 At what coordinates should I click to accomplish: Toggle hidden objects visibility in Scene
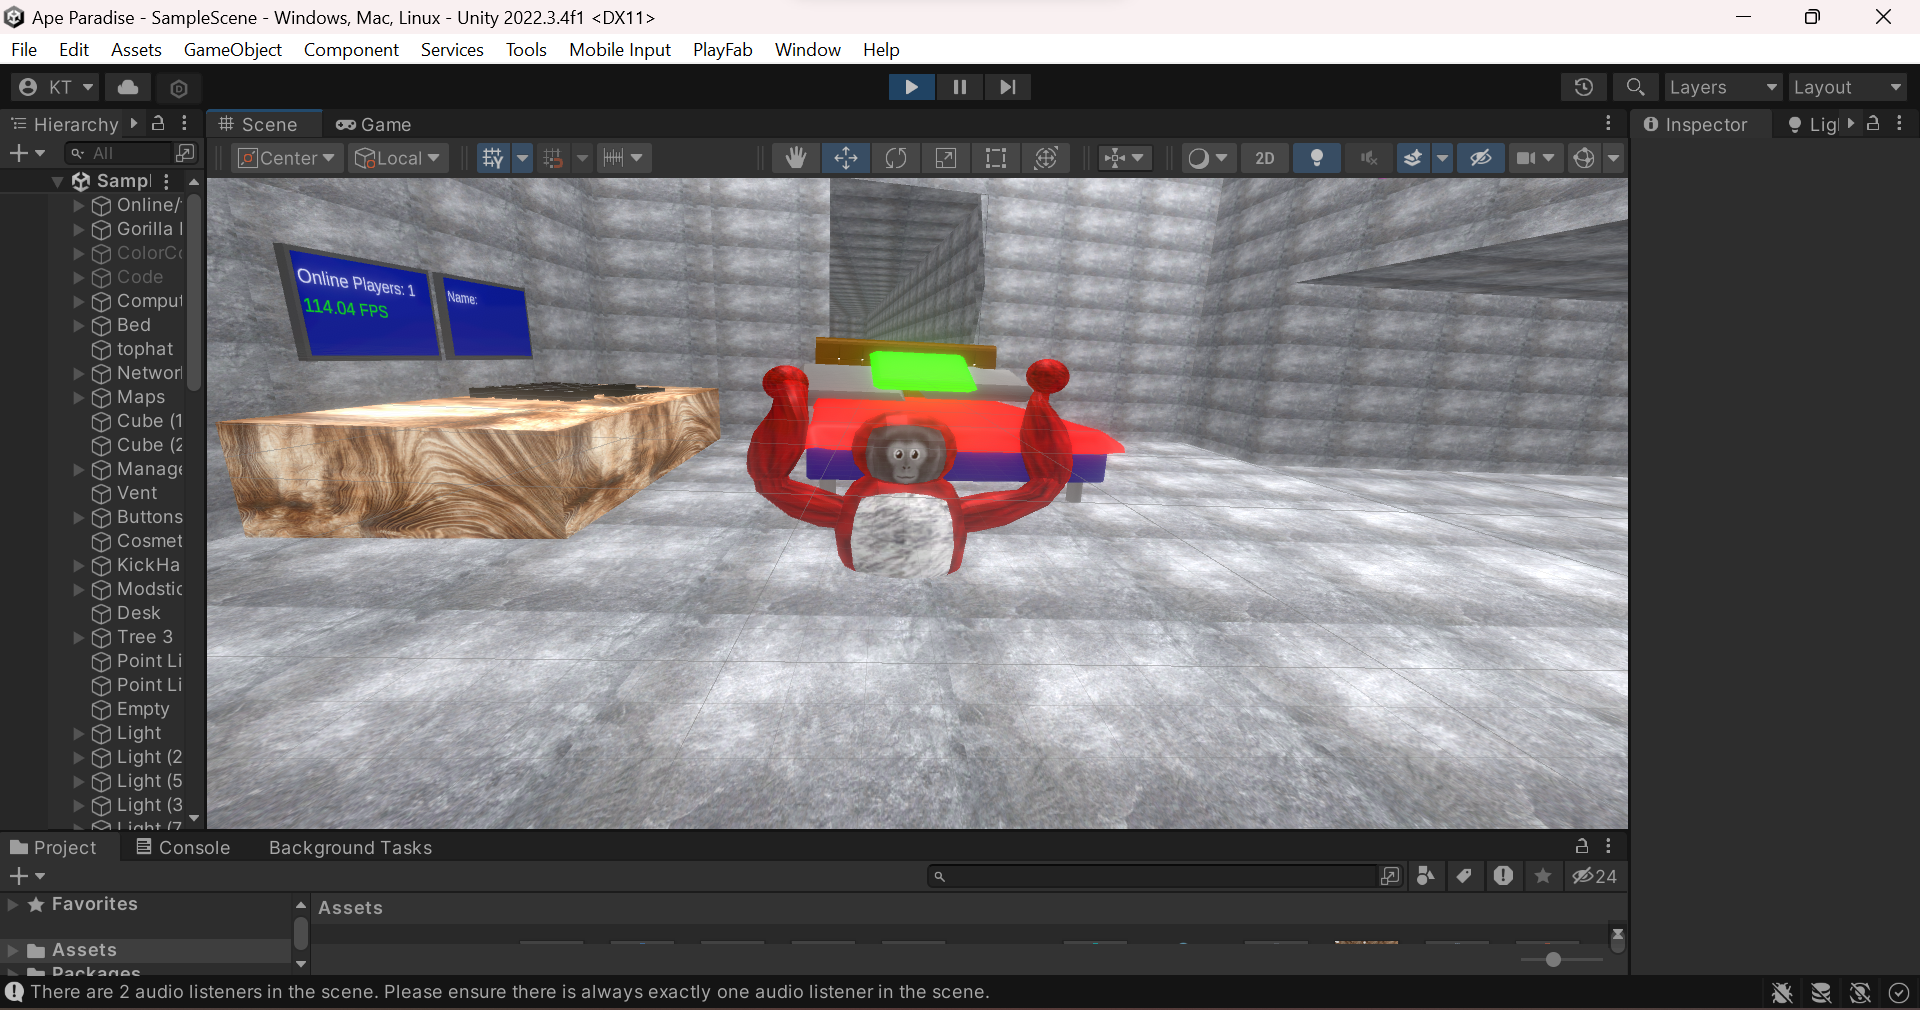point(1481,158)
